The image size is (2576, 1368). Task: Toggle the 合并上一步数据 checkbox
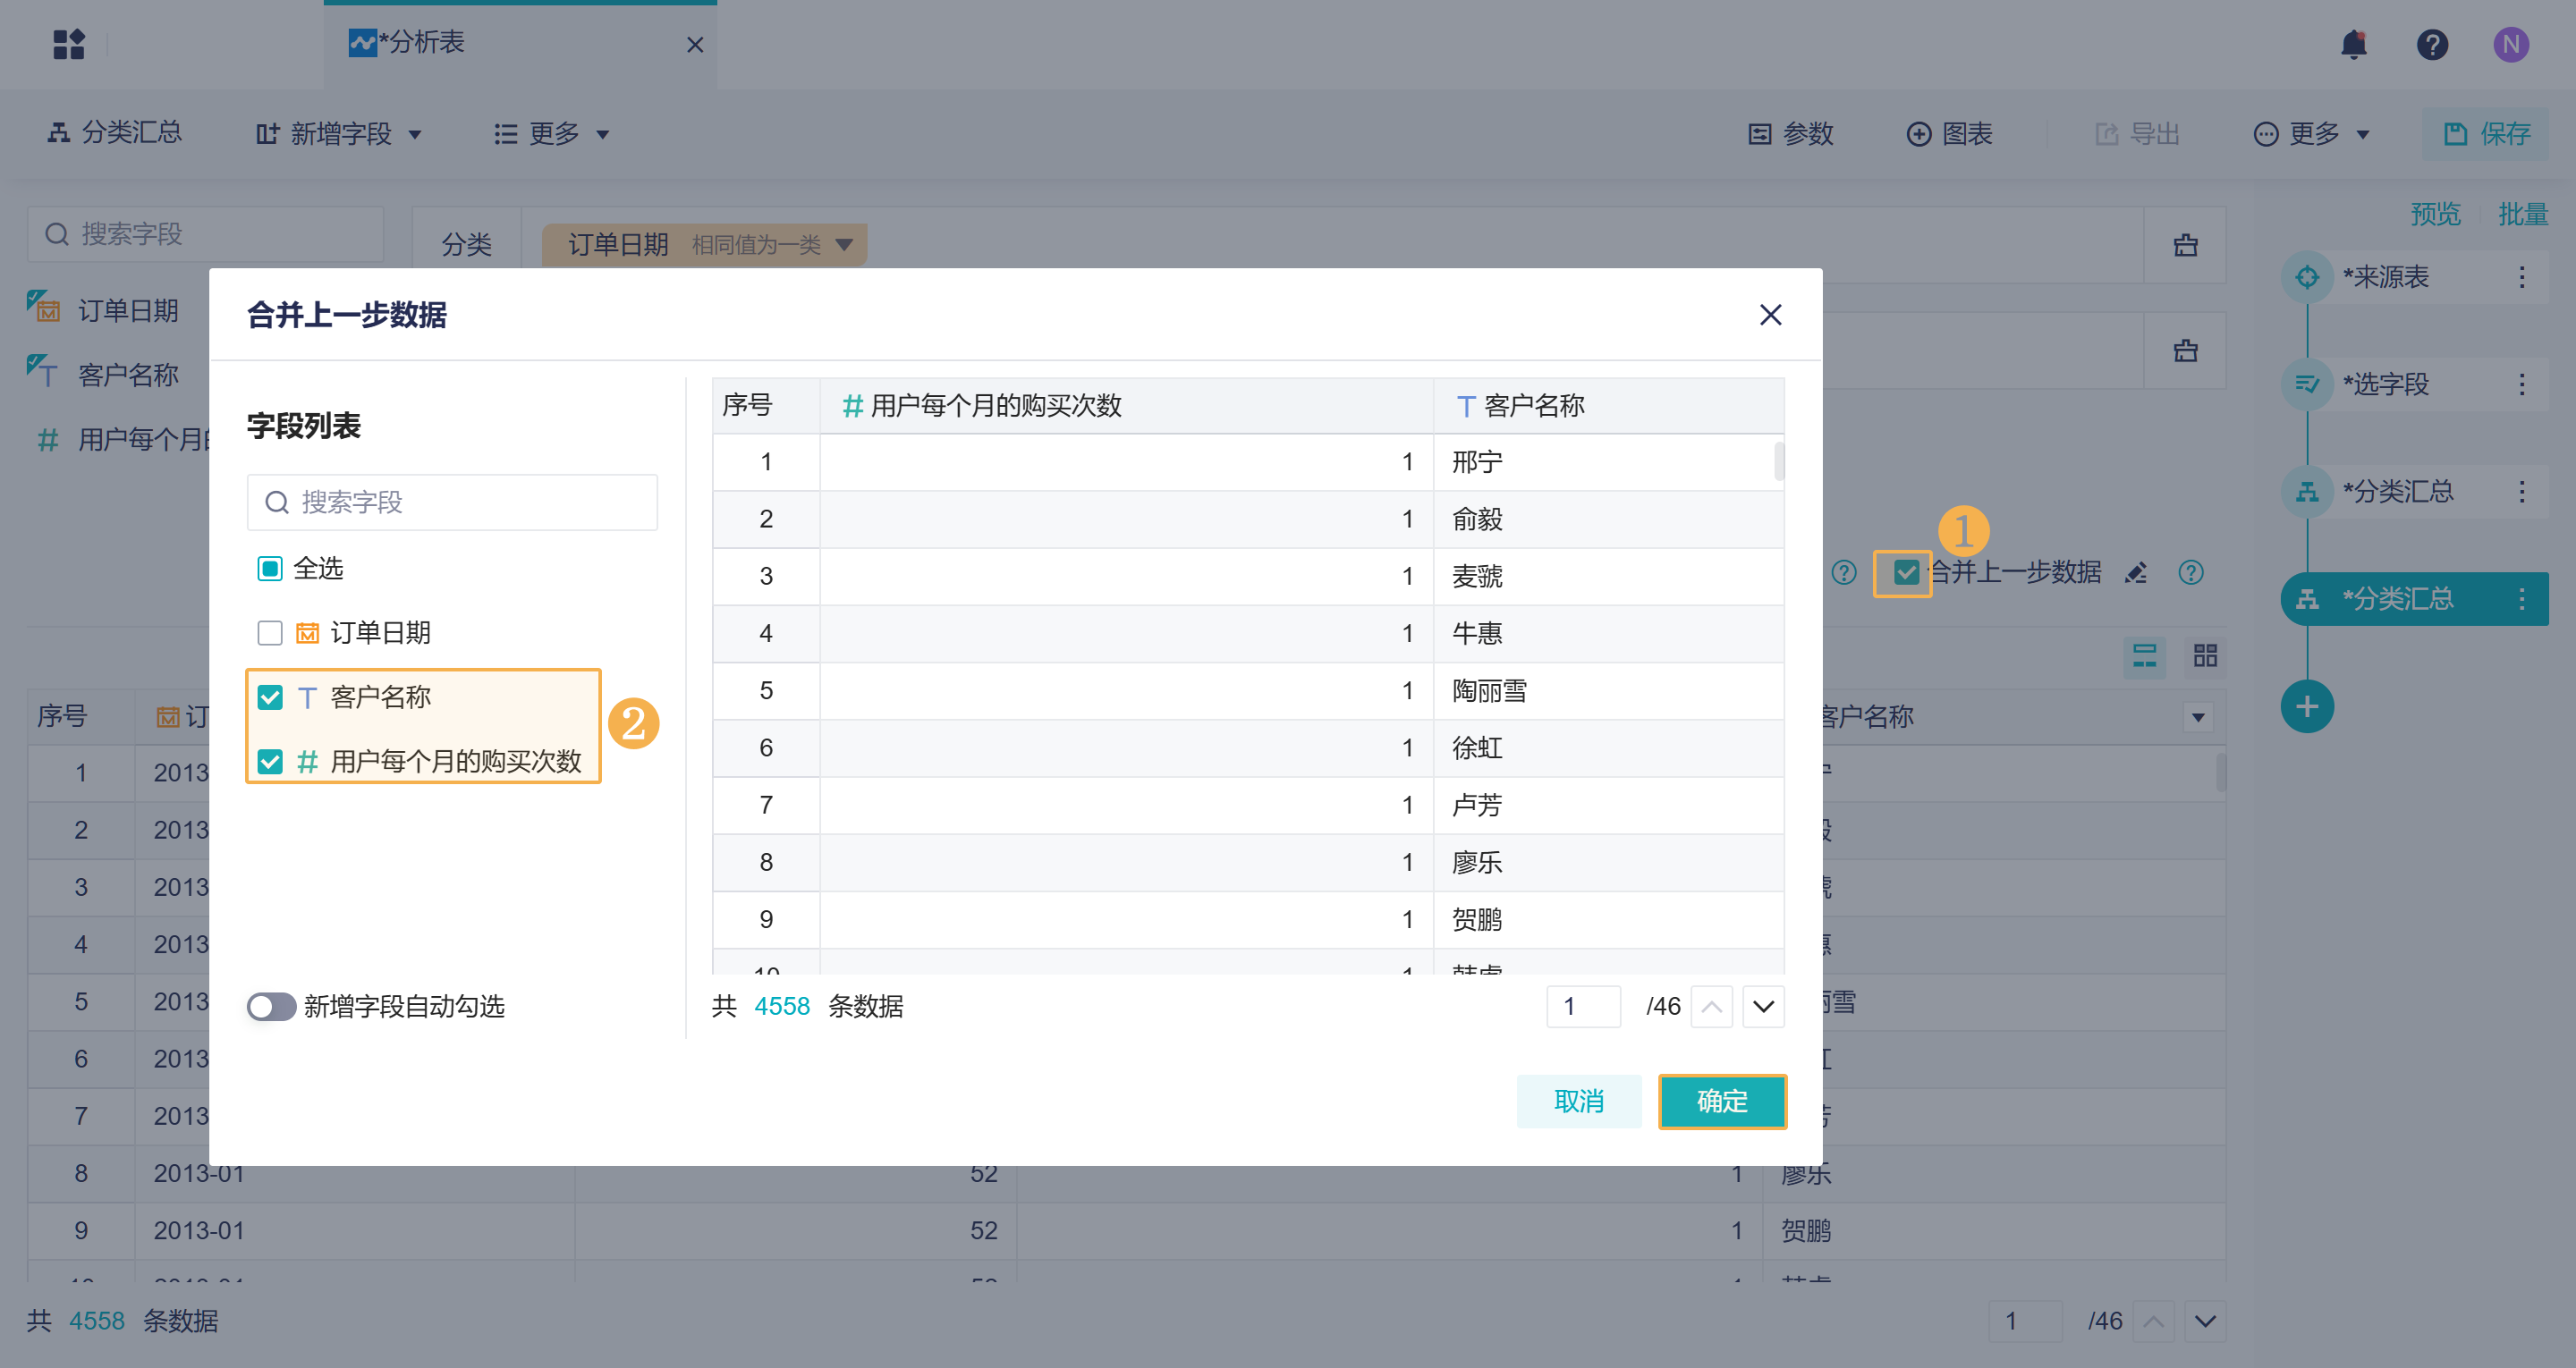tap(1906, 573)
